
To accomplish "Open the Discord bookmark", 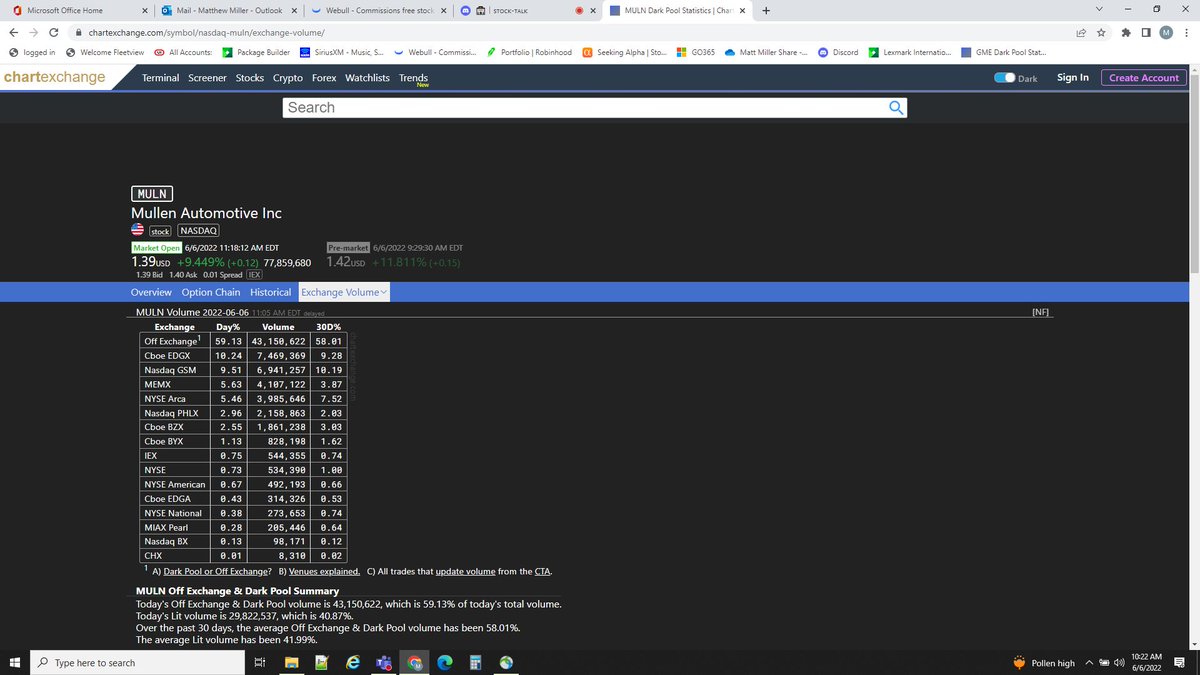I will point(838,52).
